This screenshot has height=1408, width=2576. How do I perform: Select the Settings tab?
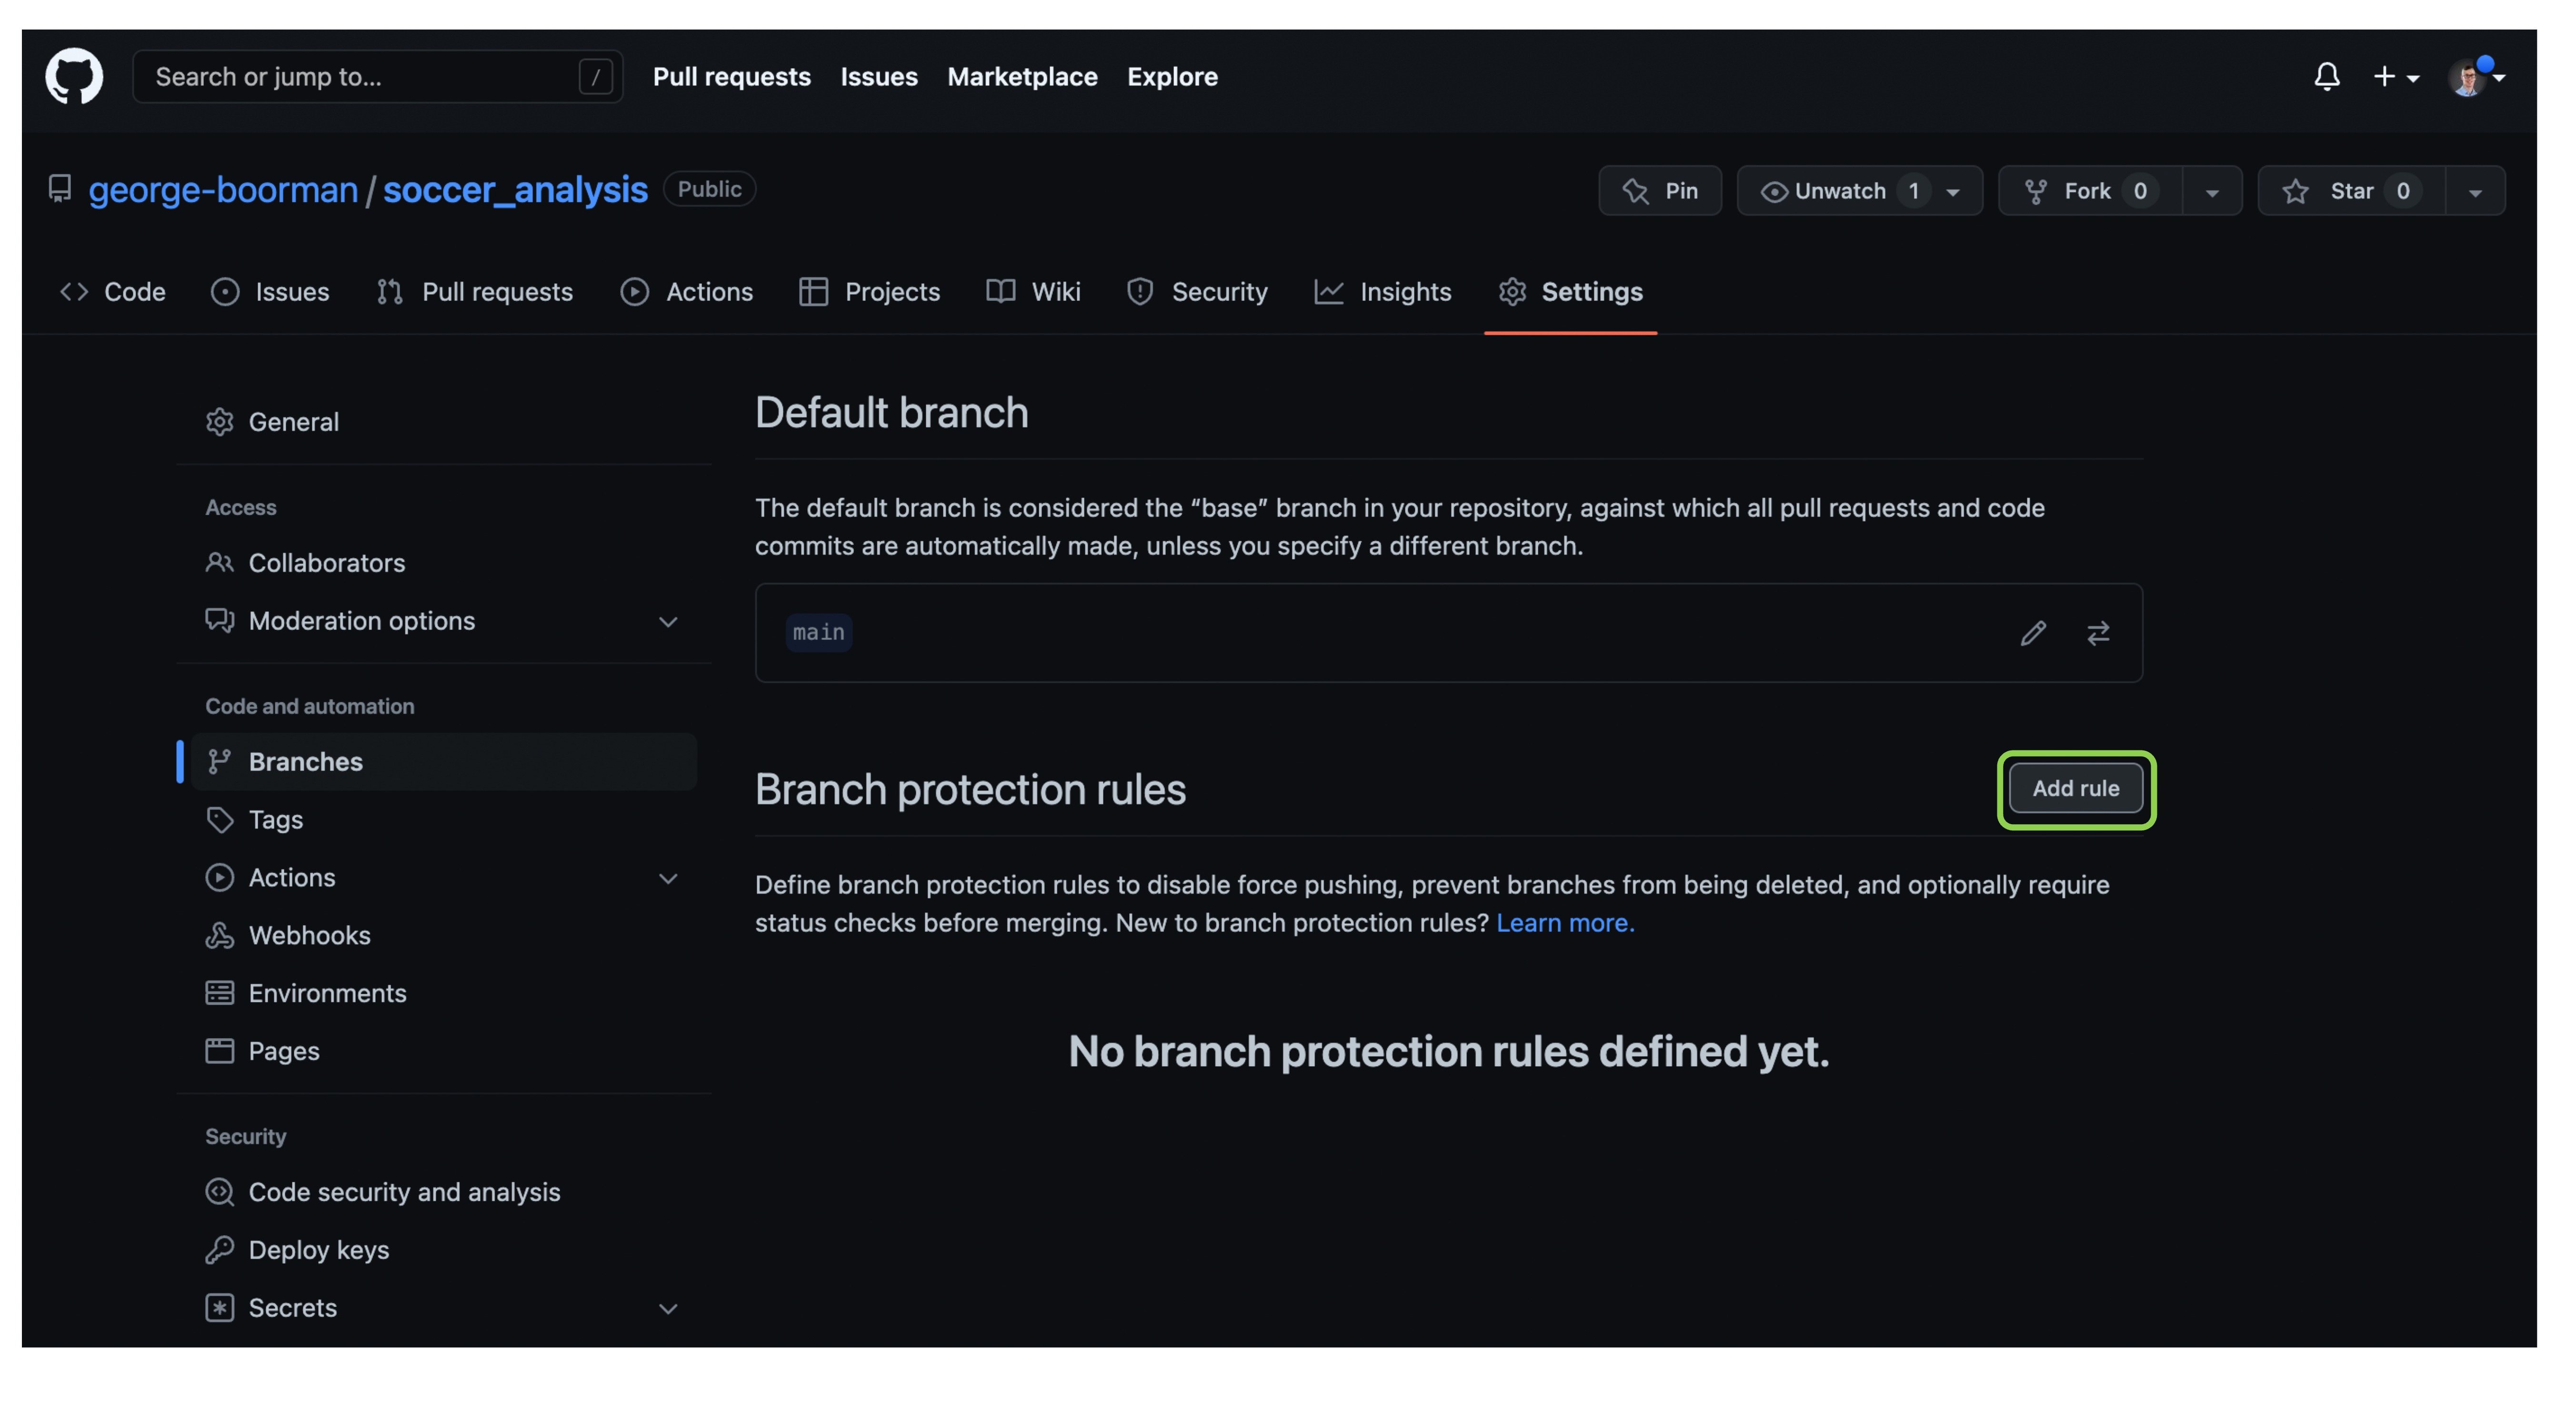[1571, 292]
